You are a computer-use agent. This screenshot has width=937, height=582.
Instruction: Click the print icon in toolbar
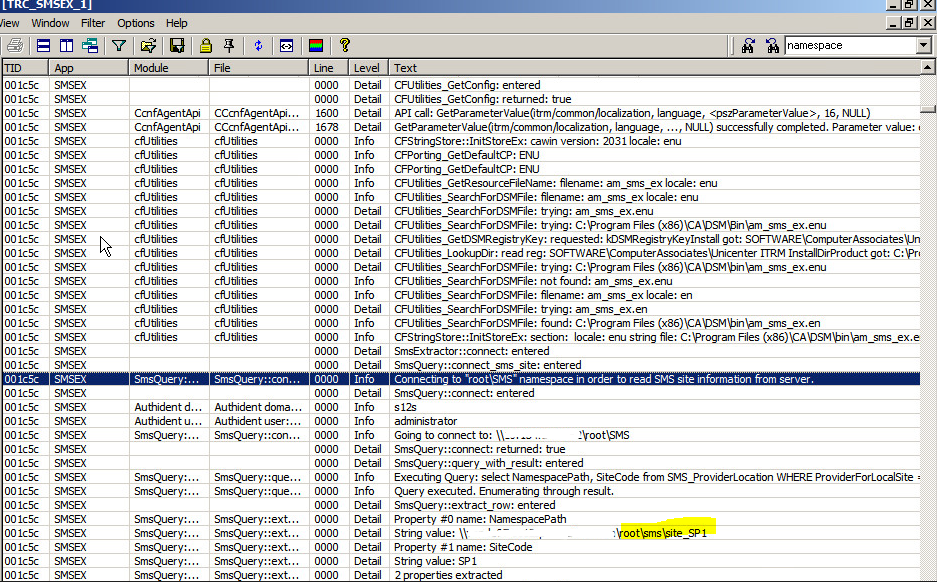coord(15,45)
